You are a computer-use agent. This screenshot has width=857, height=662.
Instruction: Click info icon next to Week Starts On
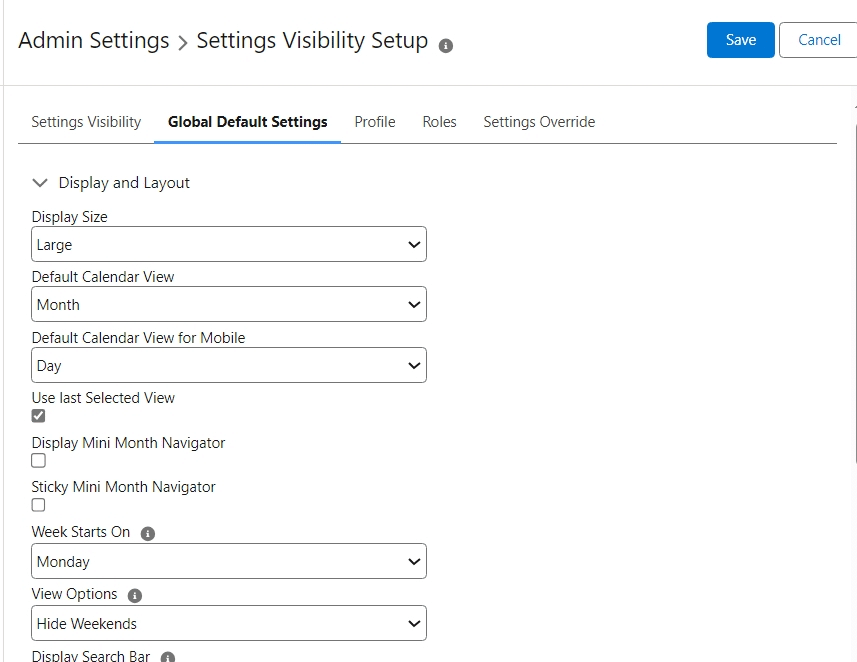pos(148,534)
